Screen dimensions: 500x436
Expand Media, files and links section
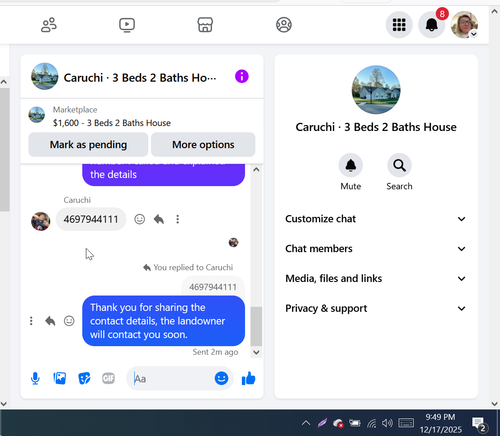[376, 278]
